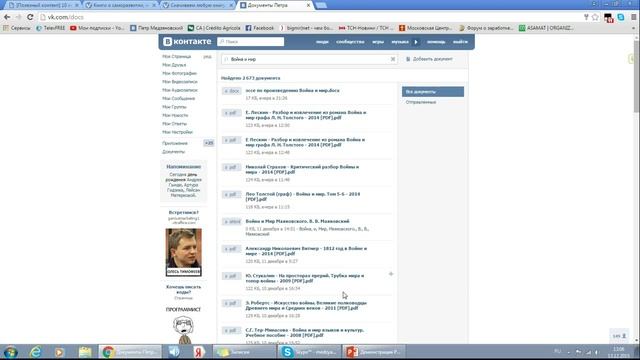Switch to first browser tab
The width and height of the screenshot is (640, 360).
coord(43,5)
